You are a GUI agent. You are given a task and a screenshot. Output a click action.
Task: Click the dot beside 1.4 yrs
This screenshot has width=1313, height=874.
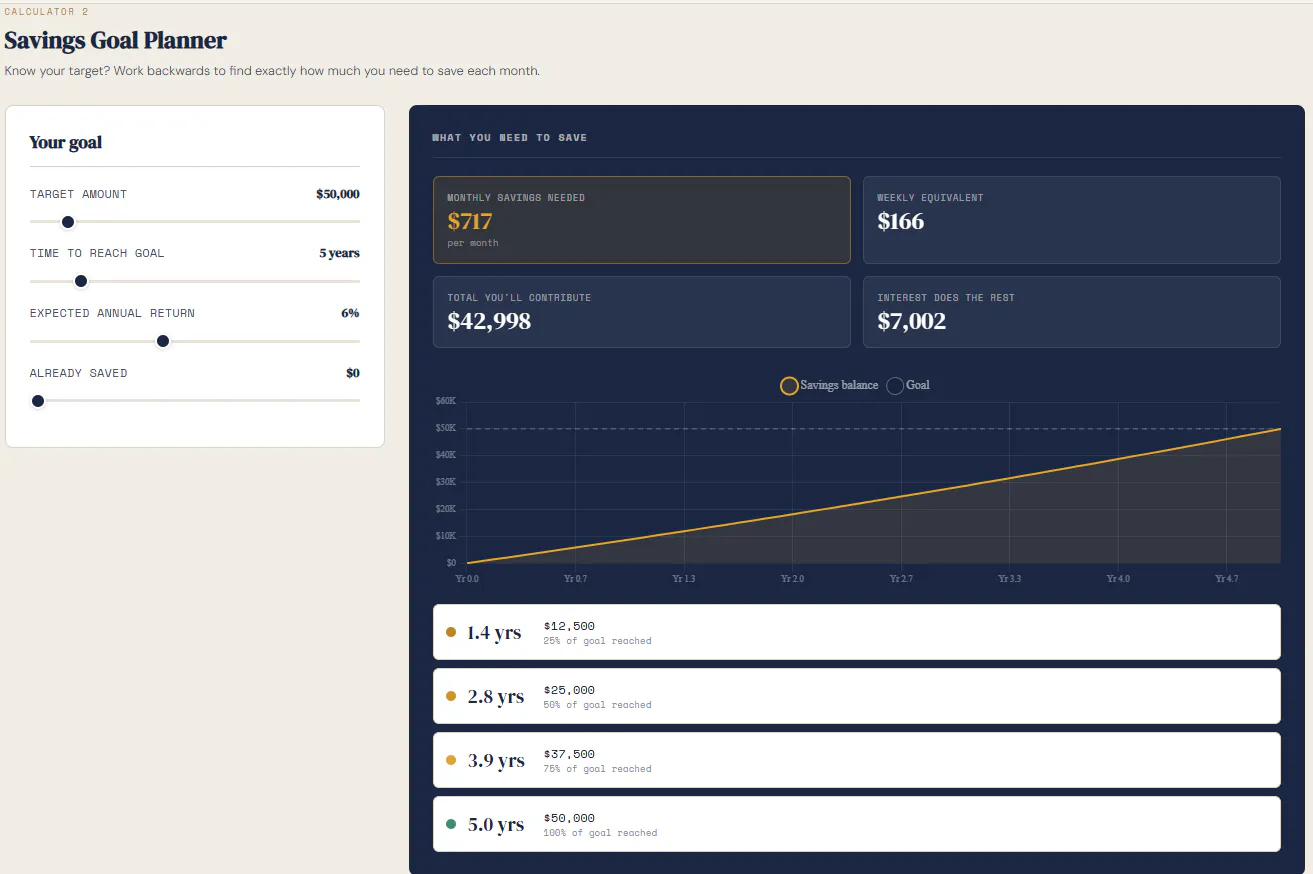[x=451, y=632]
